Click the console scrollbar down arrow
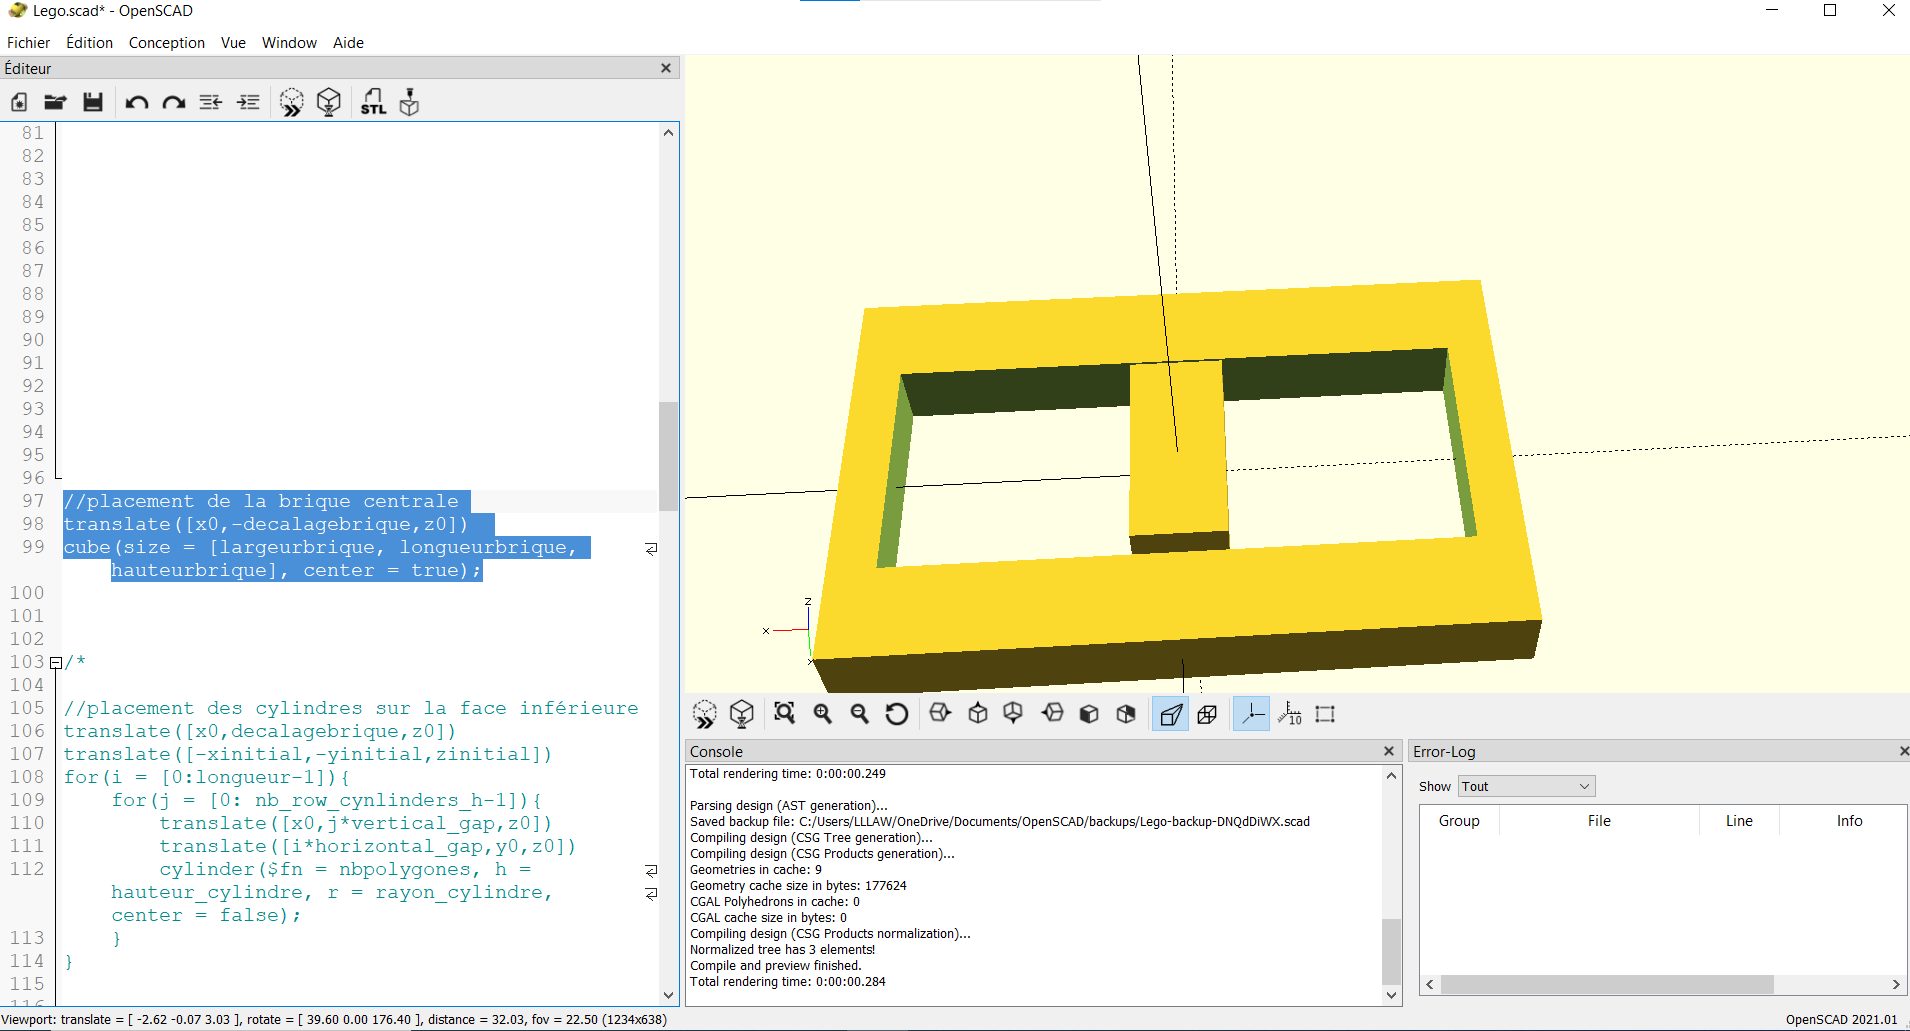 (x=1391, y=995)
